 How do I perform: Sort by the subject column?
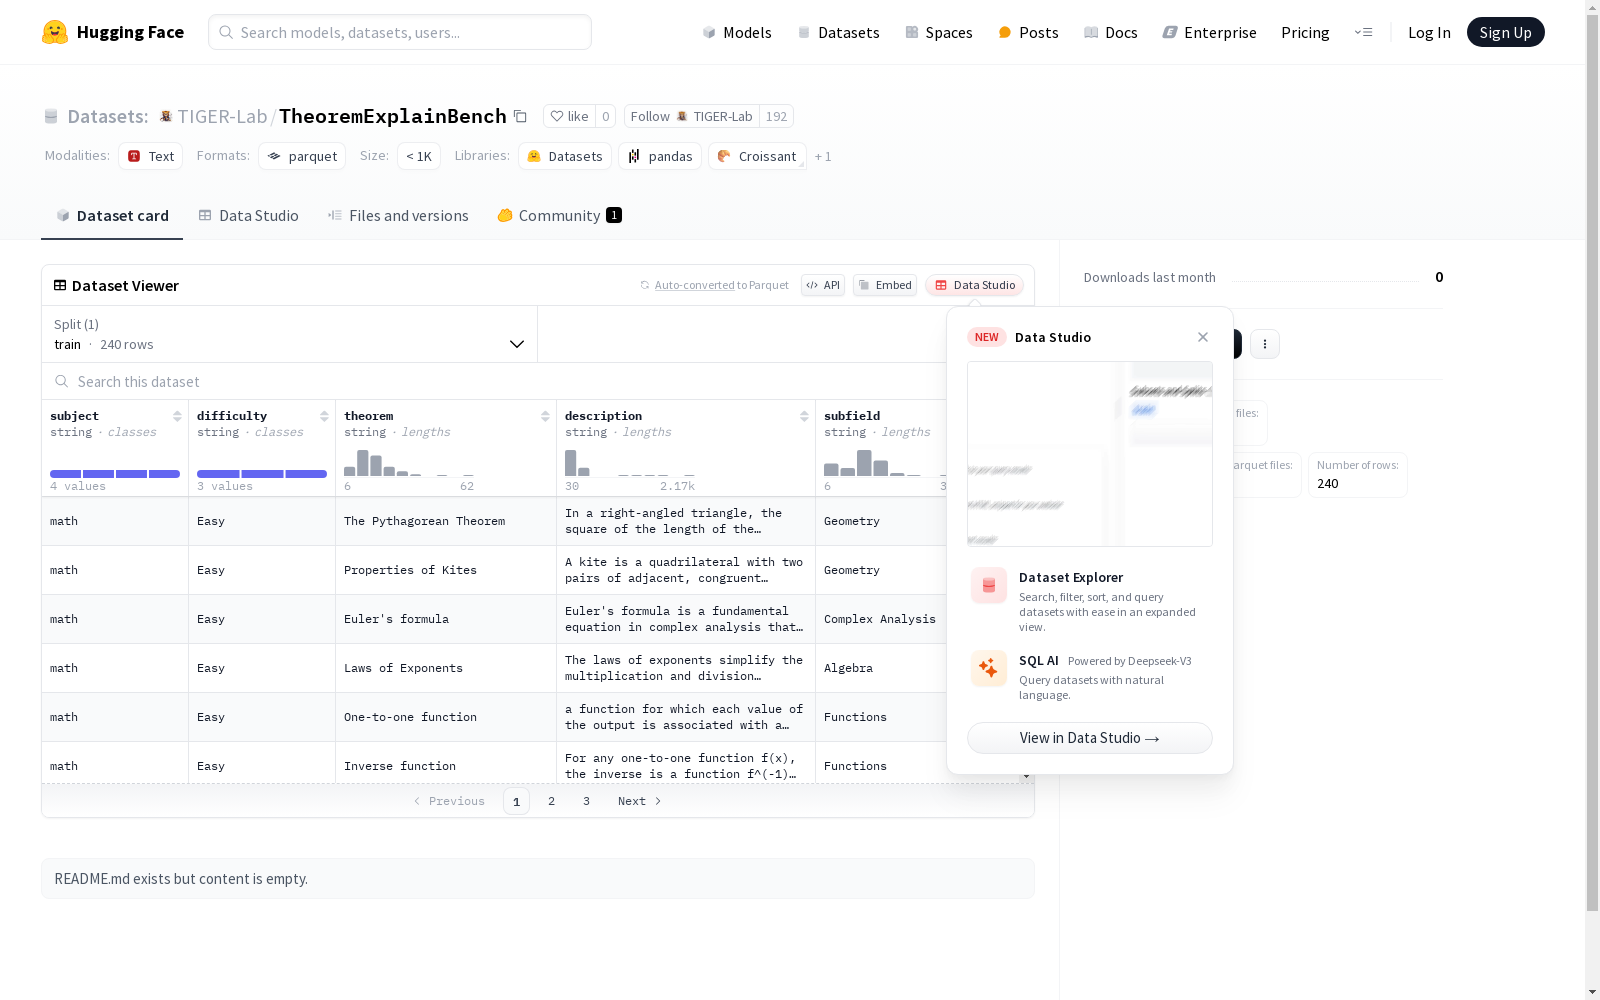(177, 416)
